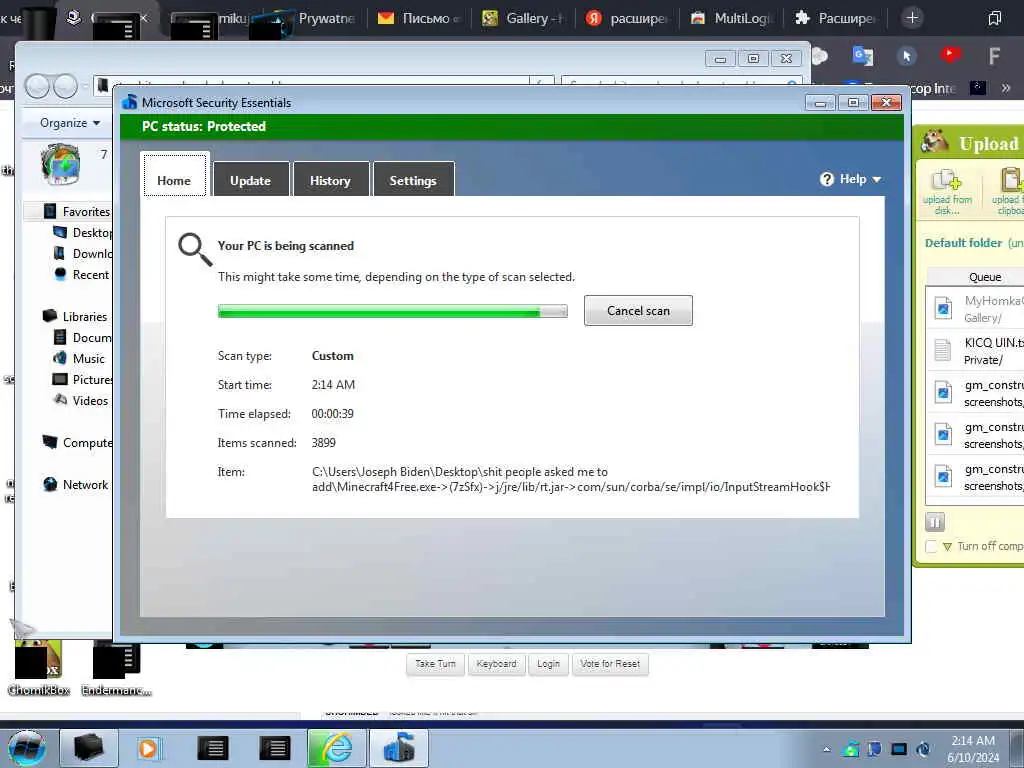The image size is (1024, 768).
Task: Click the Documents library icon
Action: pos(60,337)
